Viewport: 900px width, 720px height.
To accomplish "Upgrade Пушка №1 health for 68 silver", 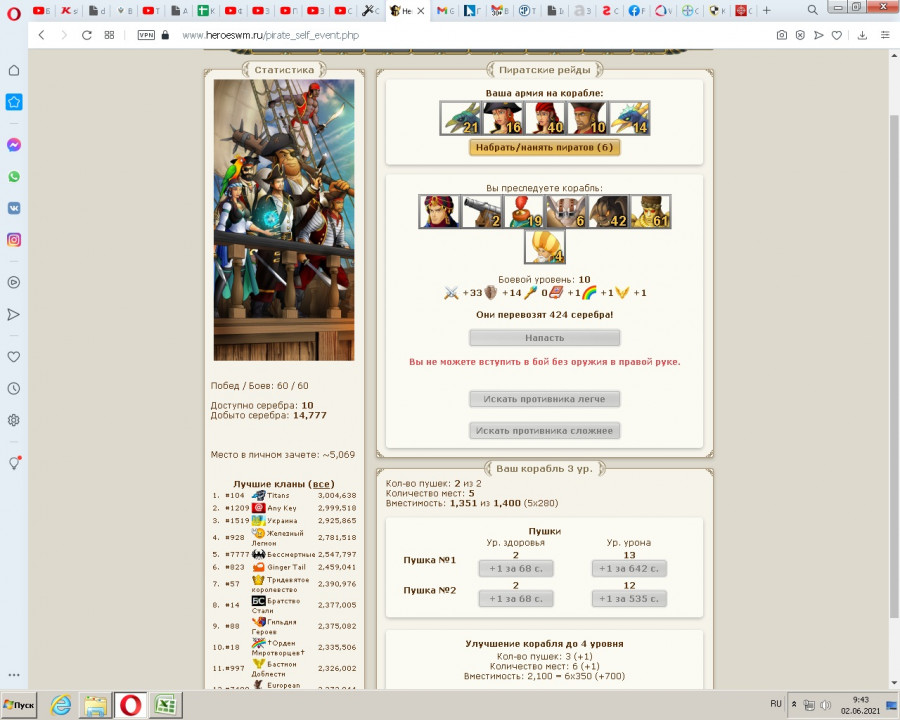I will (x=516, y=568).
